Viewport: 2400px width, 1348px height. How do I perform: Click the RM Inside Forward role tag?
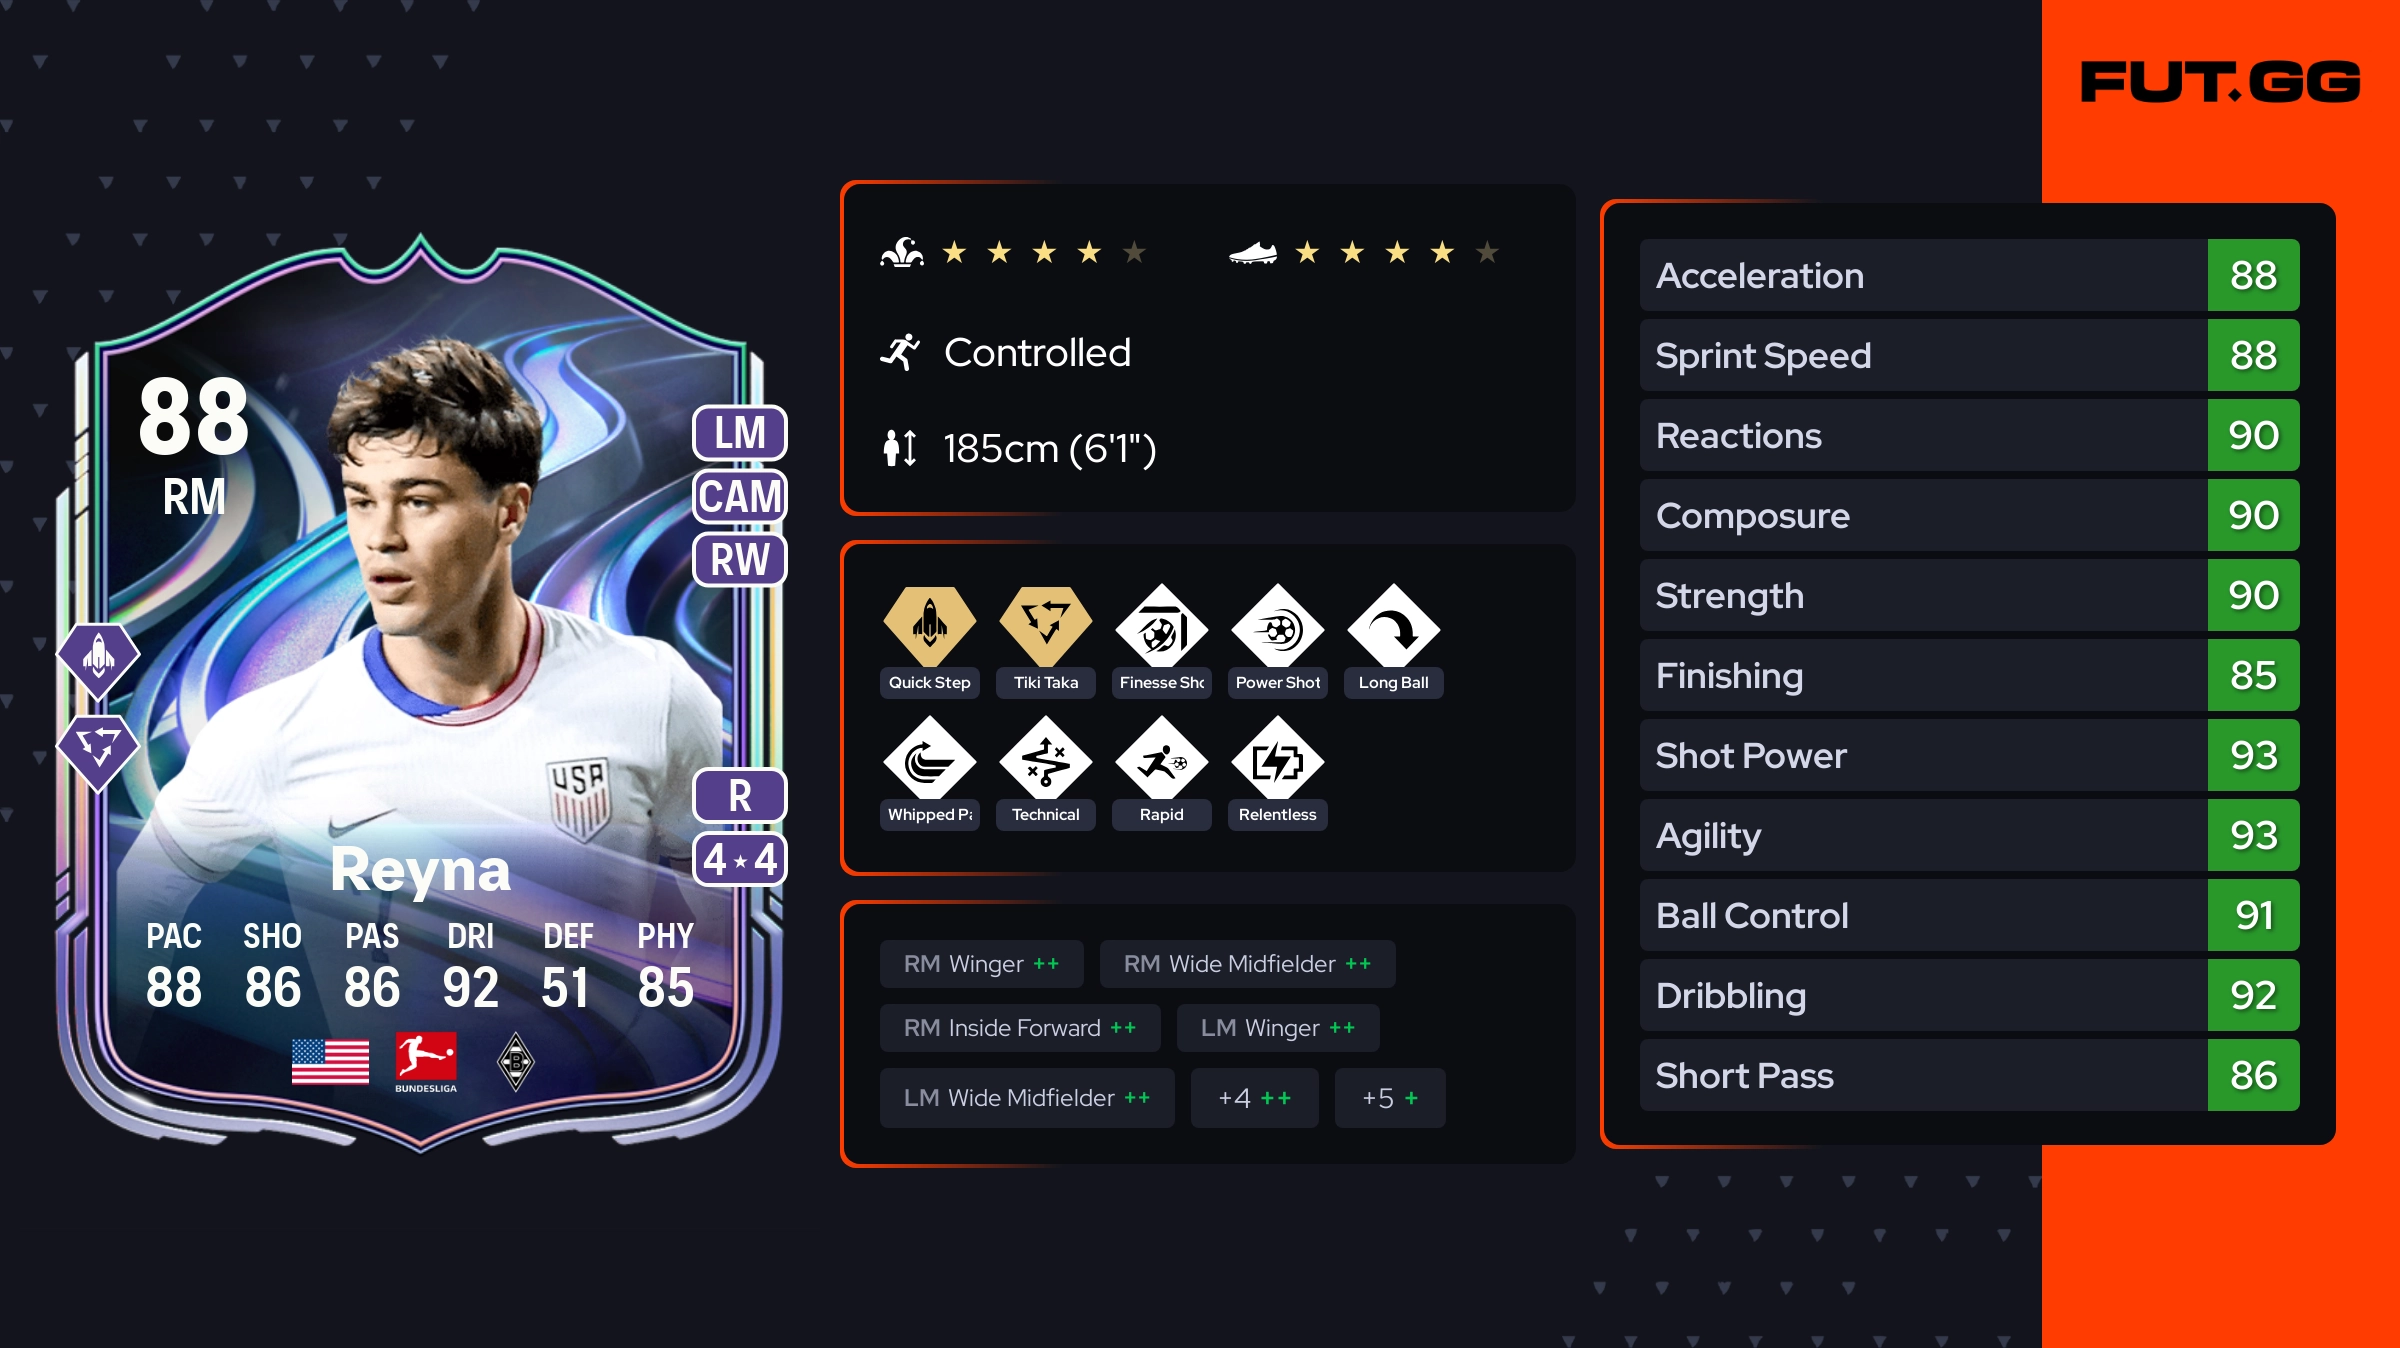pos(1020,1028)
